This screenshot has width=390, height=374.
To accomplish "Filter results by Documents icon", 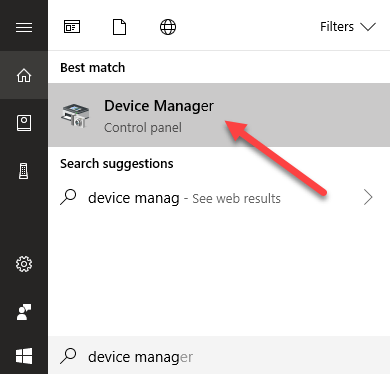I will coord(119,27).
